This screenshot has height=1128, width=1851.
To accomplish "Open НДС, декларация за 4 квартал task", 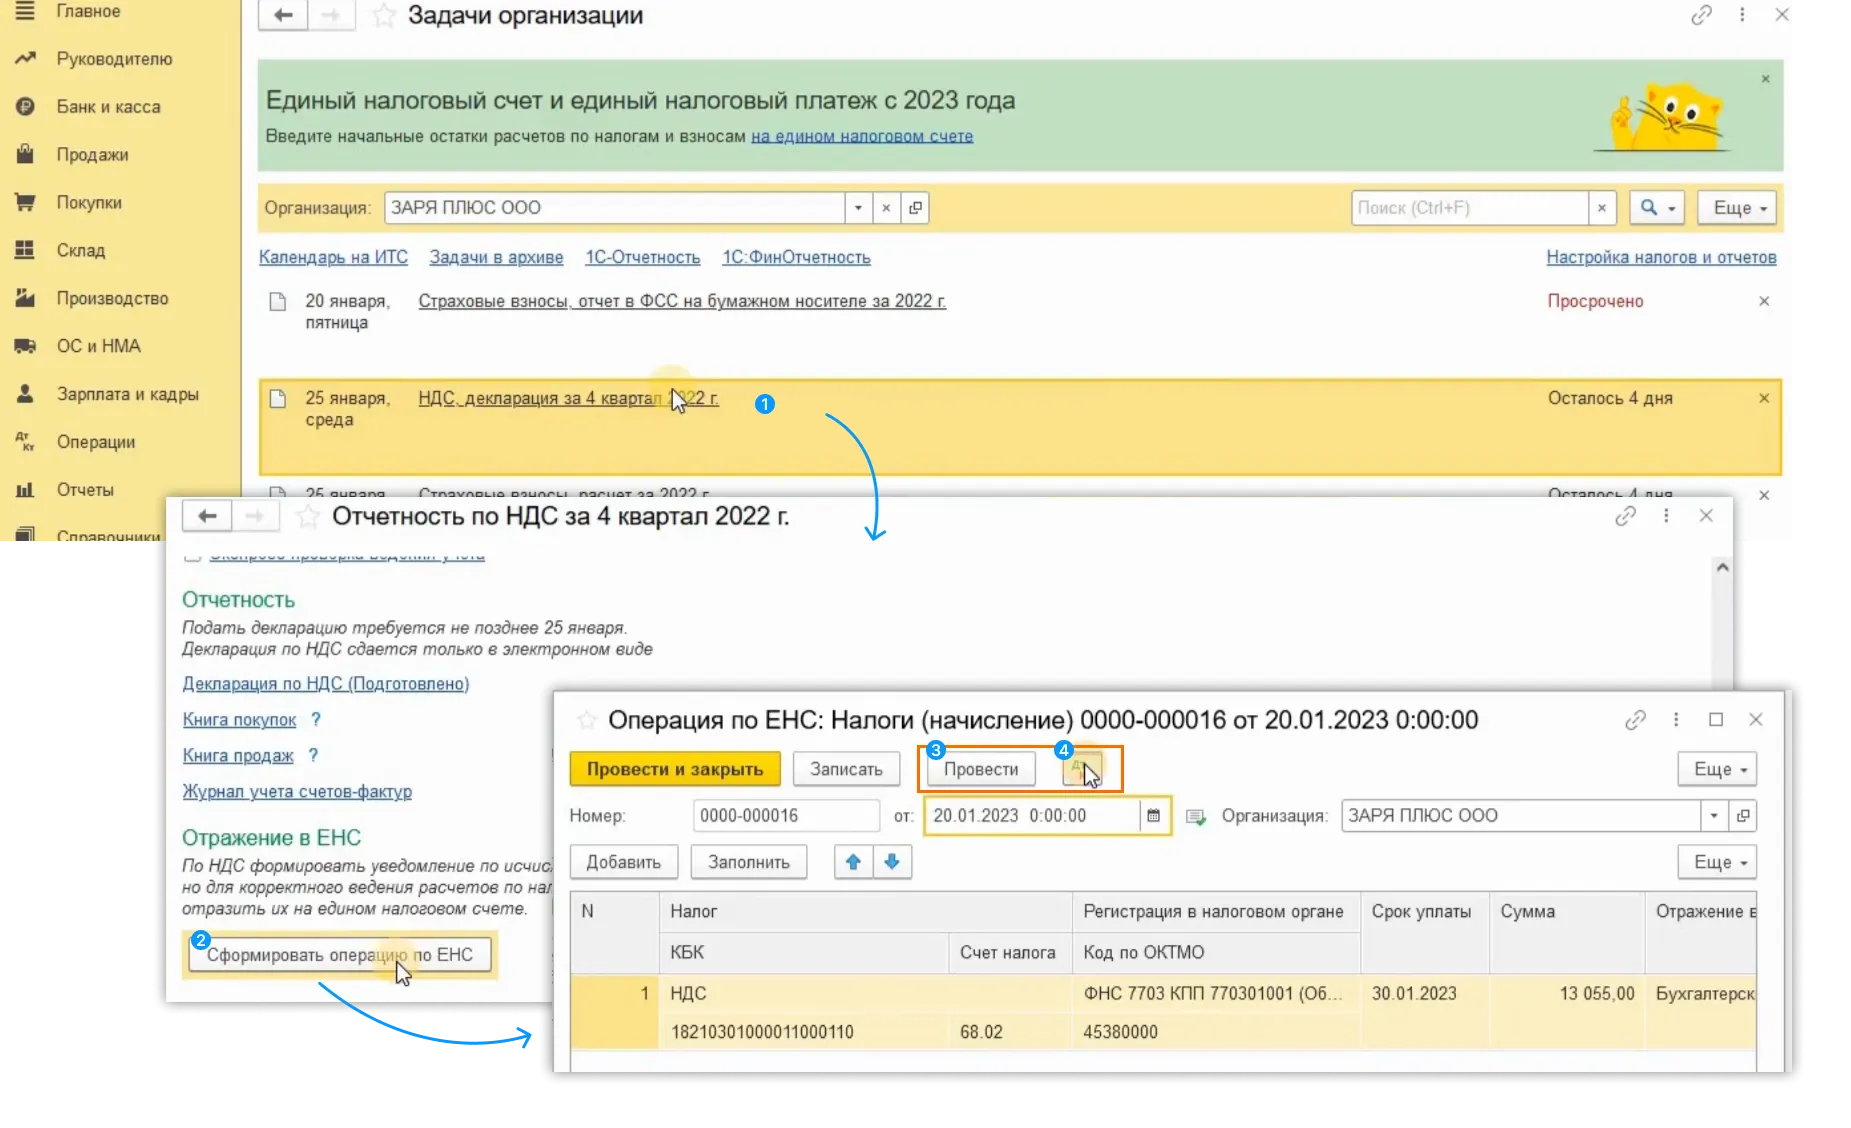I will tap(568, 398).
